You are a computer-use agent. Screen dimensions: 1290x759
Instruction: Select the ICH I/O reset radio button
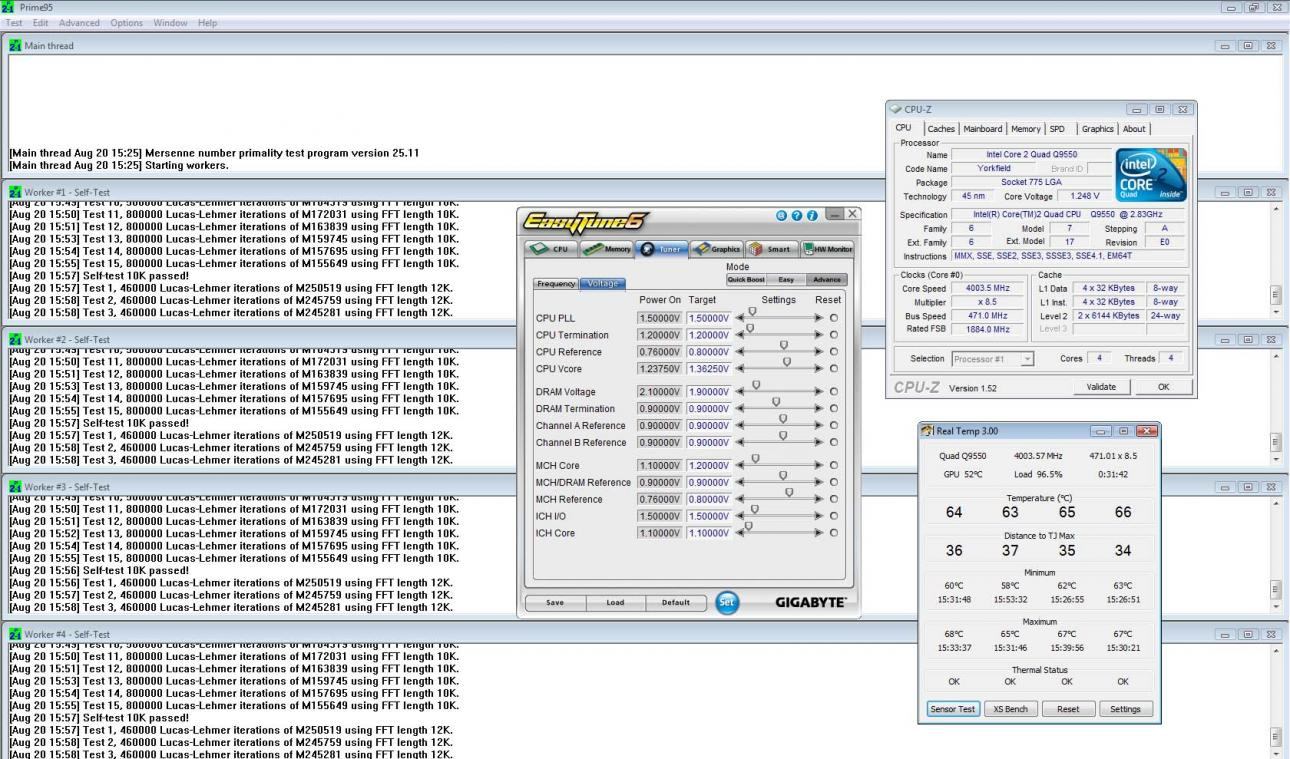(834, 516)
